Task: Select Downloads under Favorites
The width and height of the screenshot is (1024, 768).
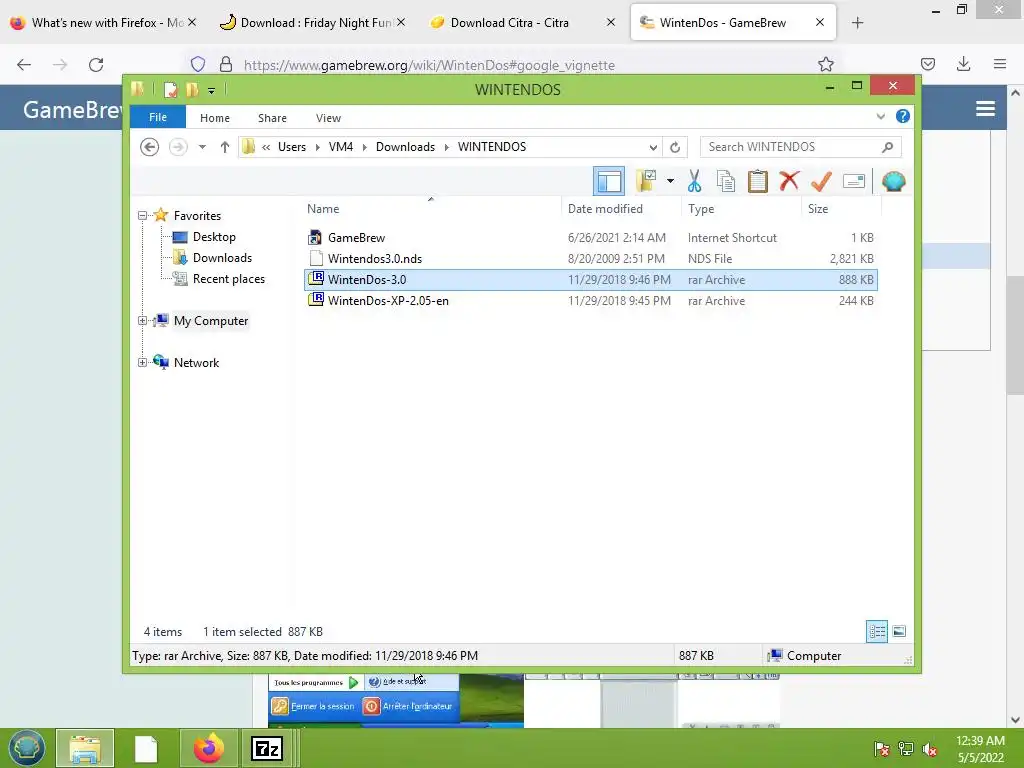Action: tap(222, 258)
